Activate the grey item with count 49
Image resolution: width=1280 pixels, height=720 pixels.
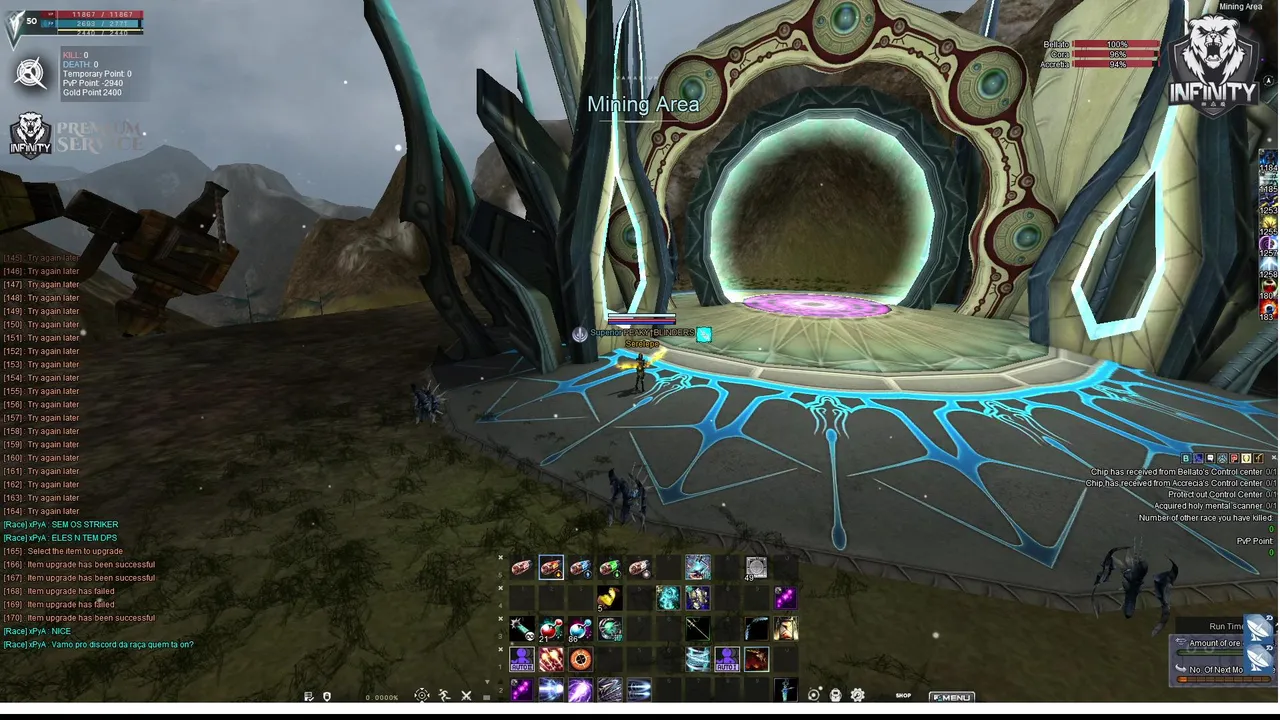pyautogui.click(x=756, y=568)
